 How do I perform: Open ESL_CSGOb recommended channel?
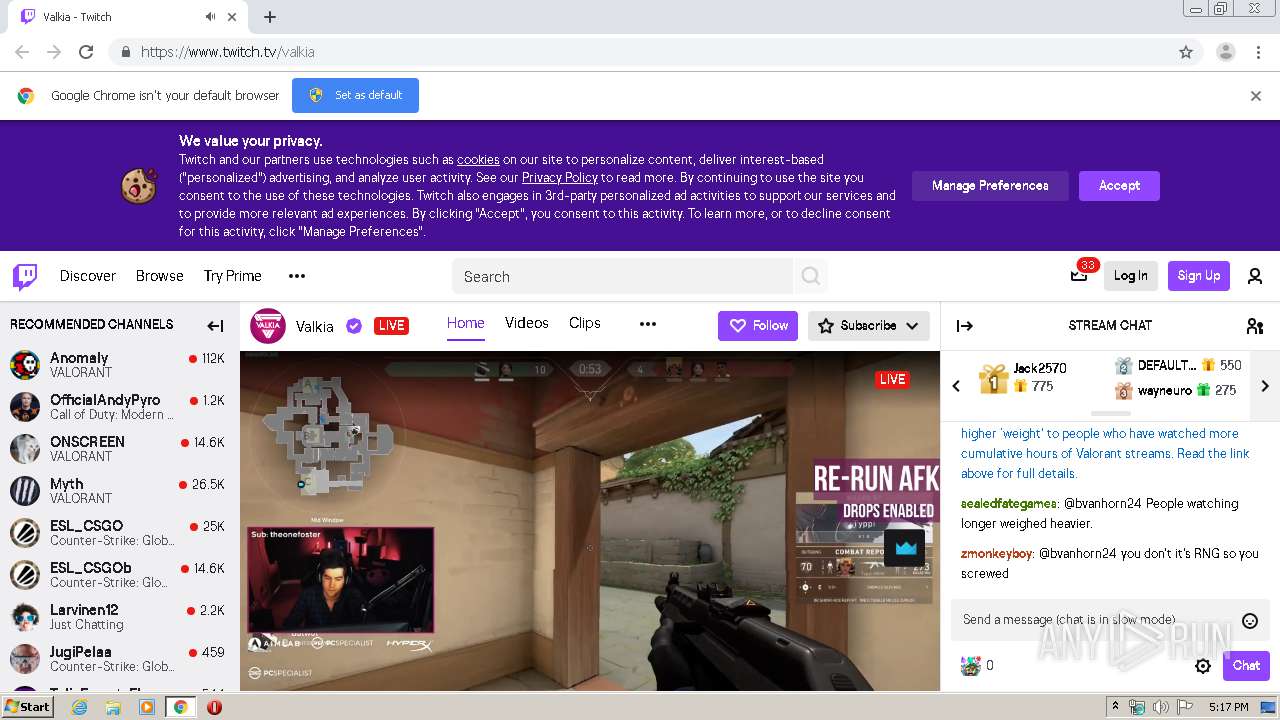pos(118,575)
